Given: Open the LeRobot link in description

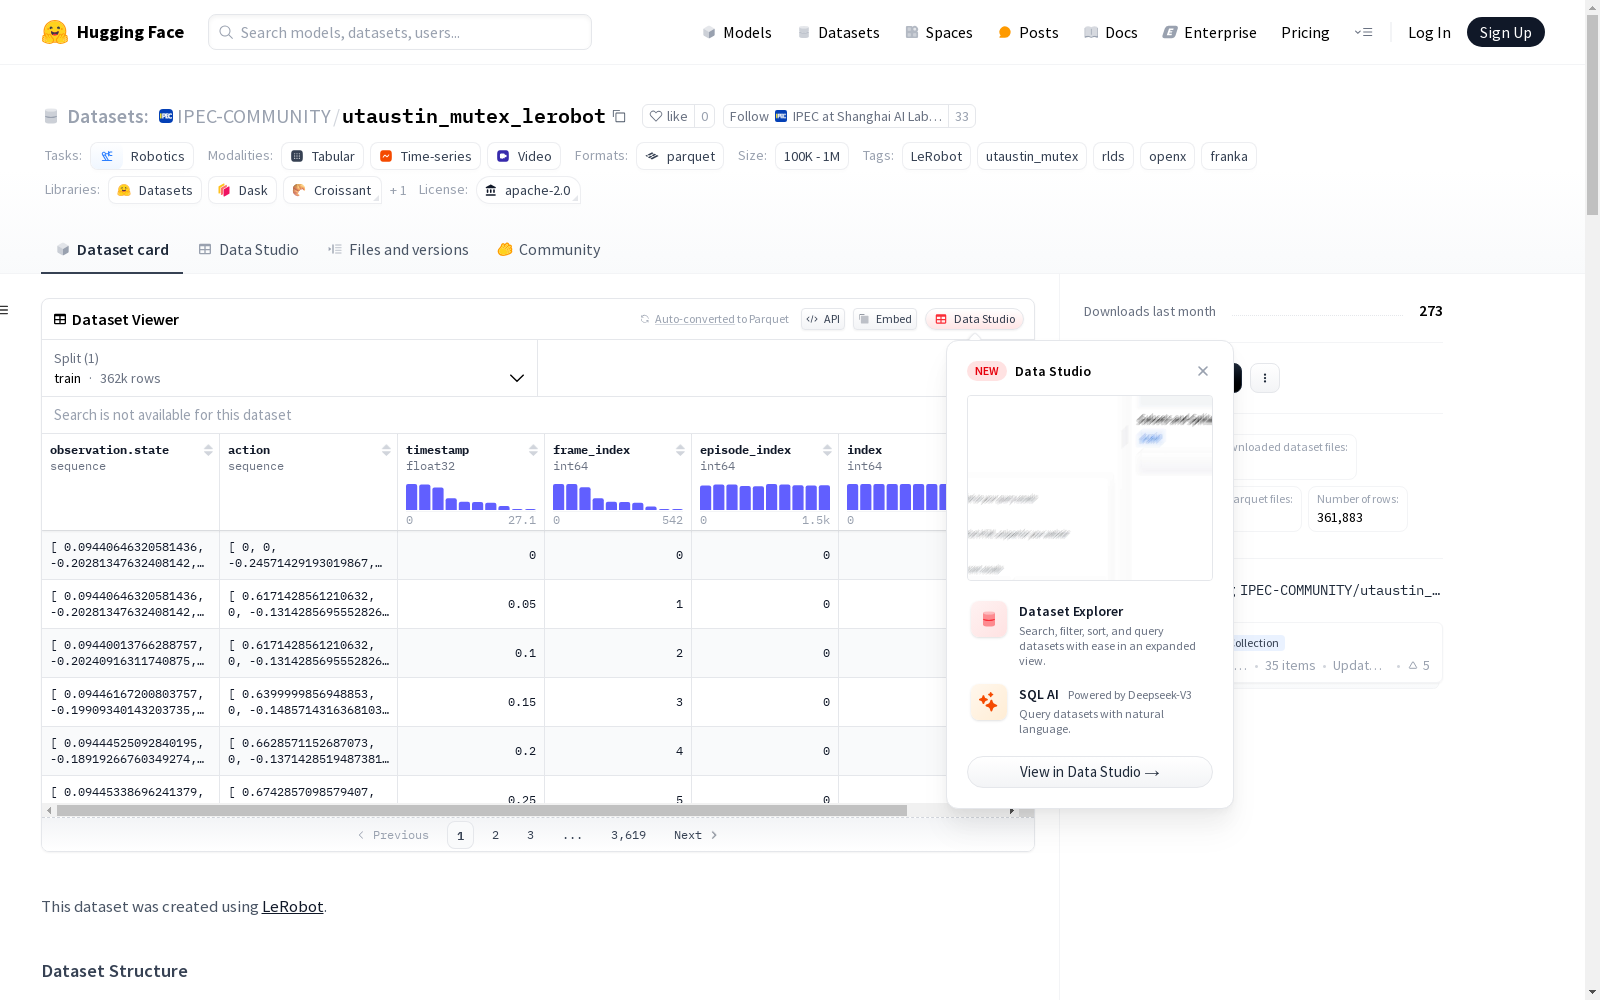Looking at the screenshot, I should [292, 906].
